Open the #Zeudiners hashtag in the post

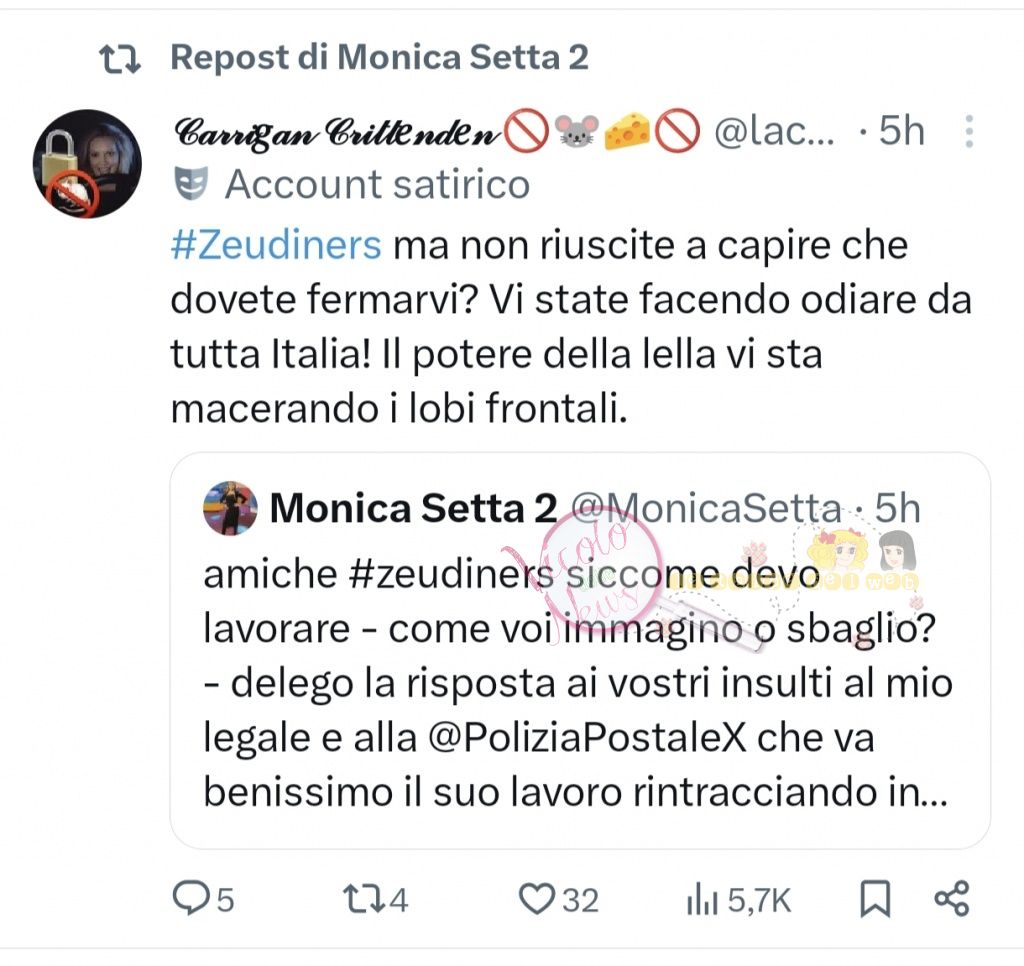(277, 245)
